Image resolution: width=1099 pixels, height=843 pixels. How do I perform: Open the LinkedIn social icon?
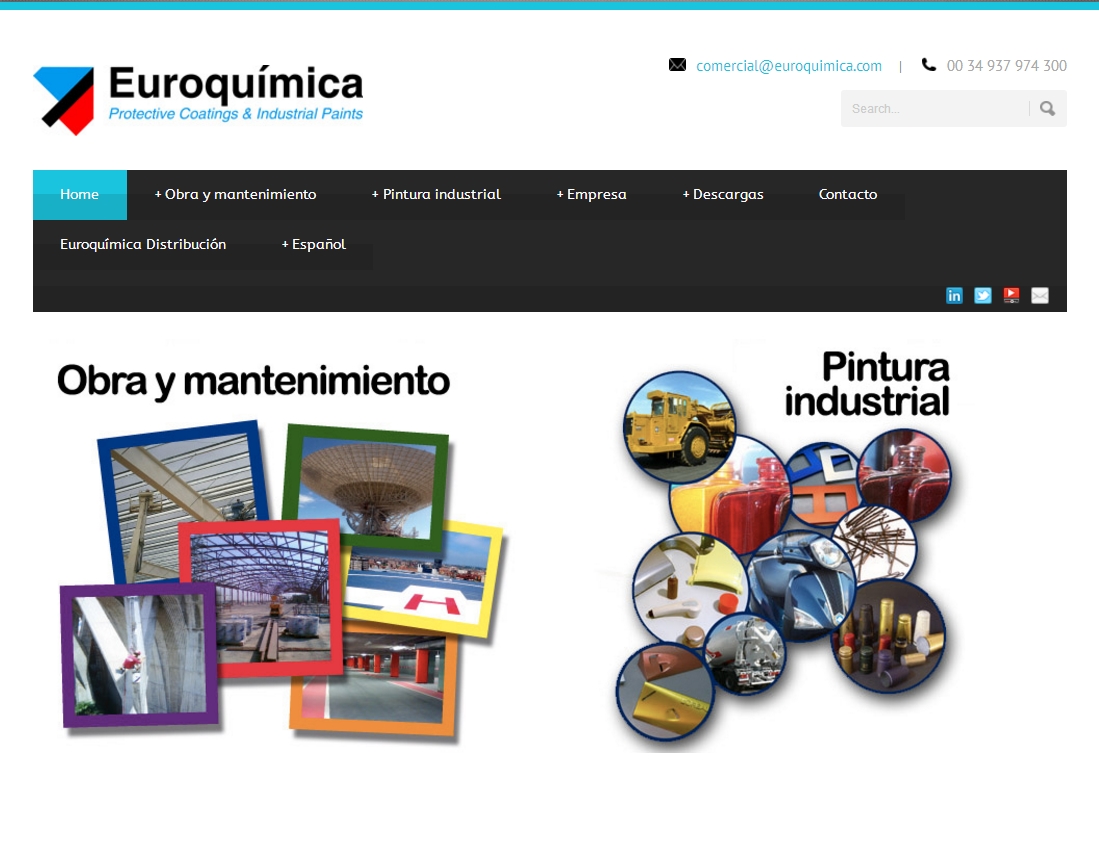click(x=954, y=295)
